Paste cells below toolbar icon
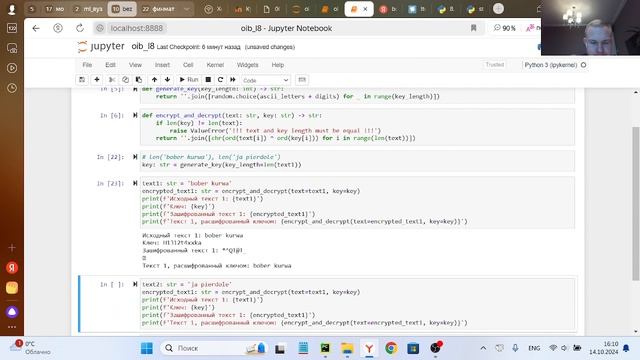 point(139,80)
